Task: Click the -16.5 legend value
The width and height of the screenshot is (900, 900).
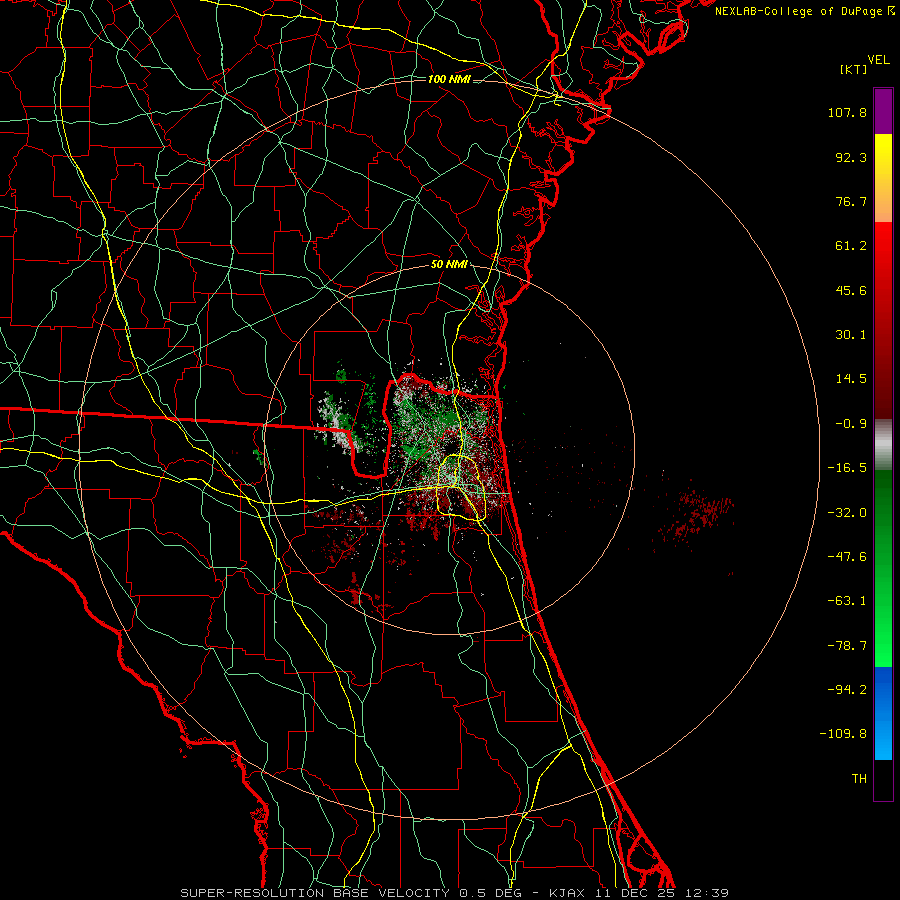Action: click(x=847, y=468)
